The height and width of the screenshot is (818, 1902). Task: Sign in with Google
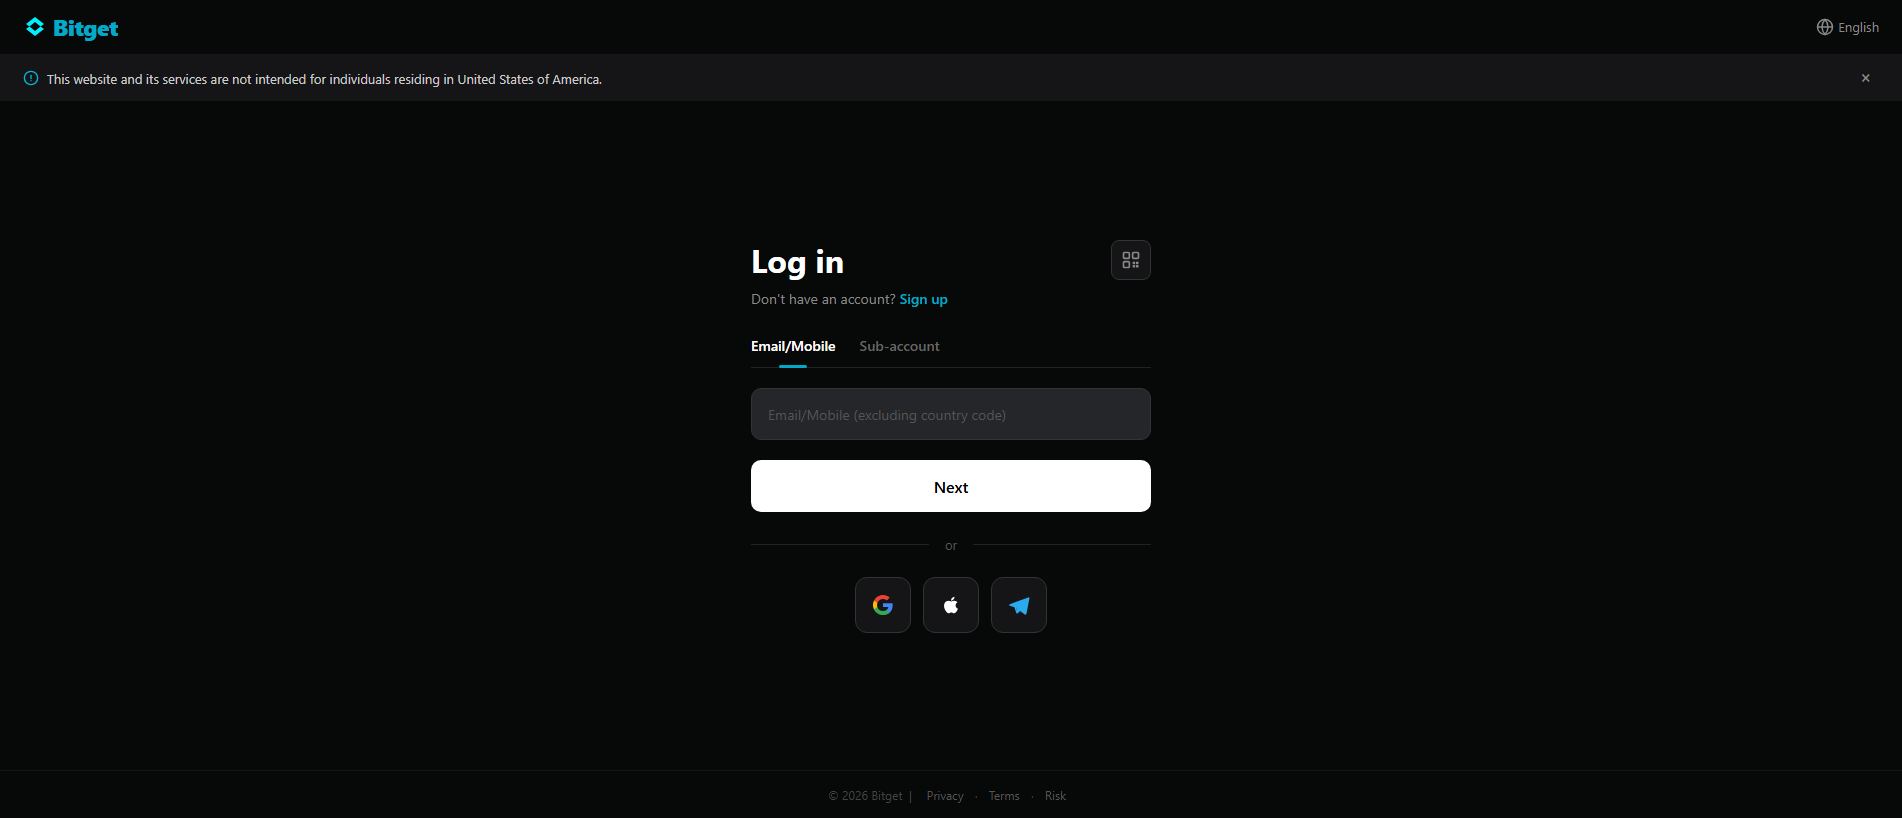coord(883,605)
